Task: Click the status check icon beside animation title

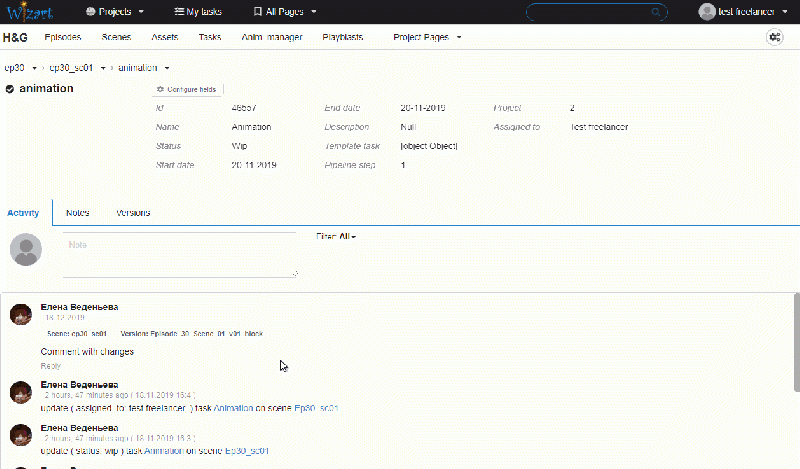Action: [x=10, y=89]
